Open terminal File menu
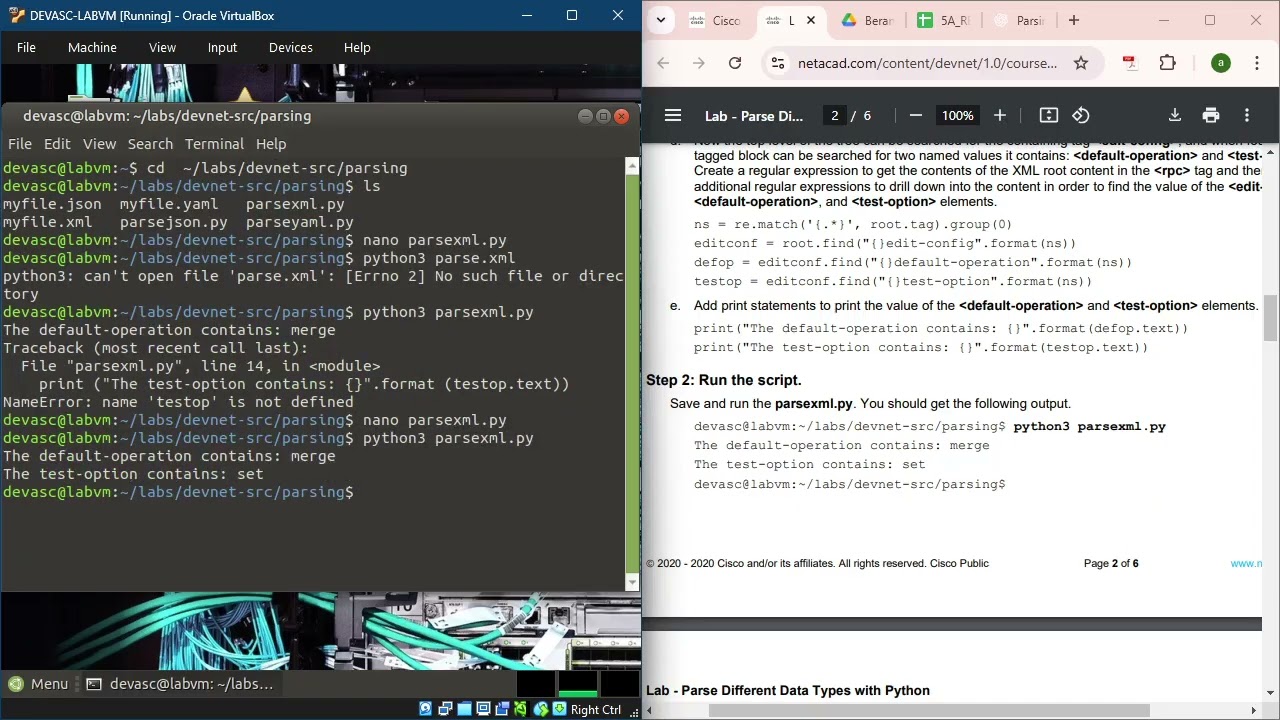Screen dimensions: 1280x720 [x=20, y=144]
